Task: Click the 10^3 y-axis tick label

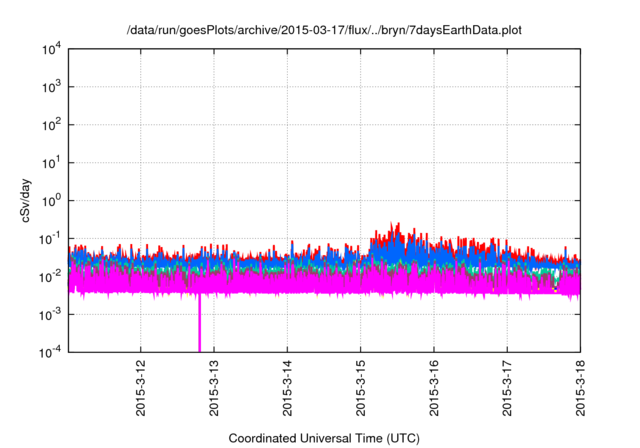Action: (x=51, y=87)
